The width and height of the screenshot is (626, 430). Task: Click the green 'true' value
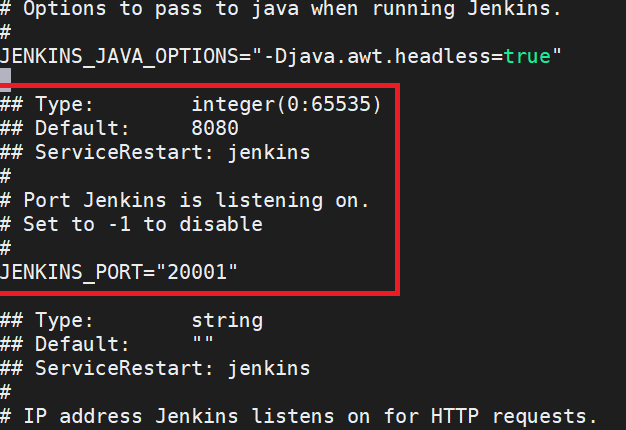(x=527, y=56)
